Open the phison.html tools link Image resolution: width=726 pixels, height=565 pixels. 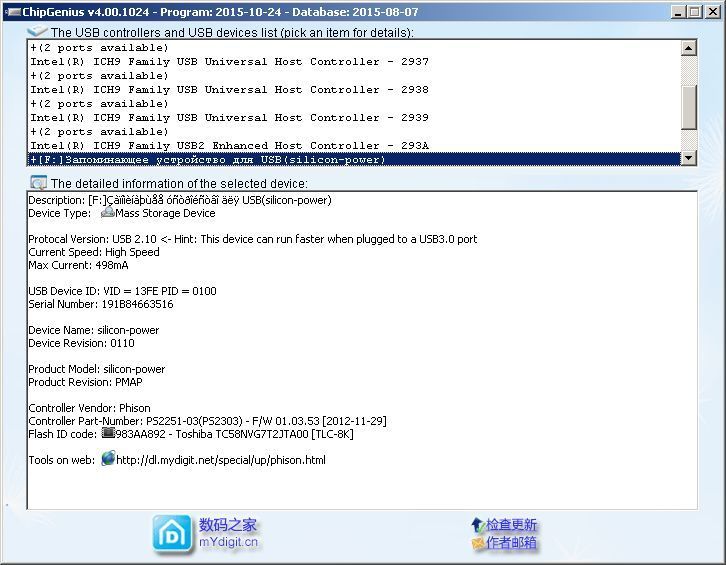[220, 460]
